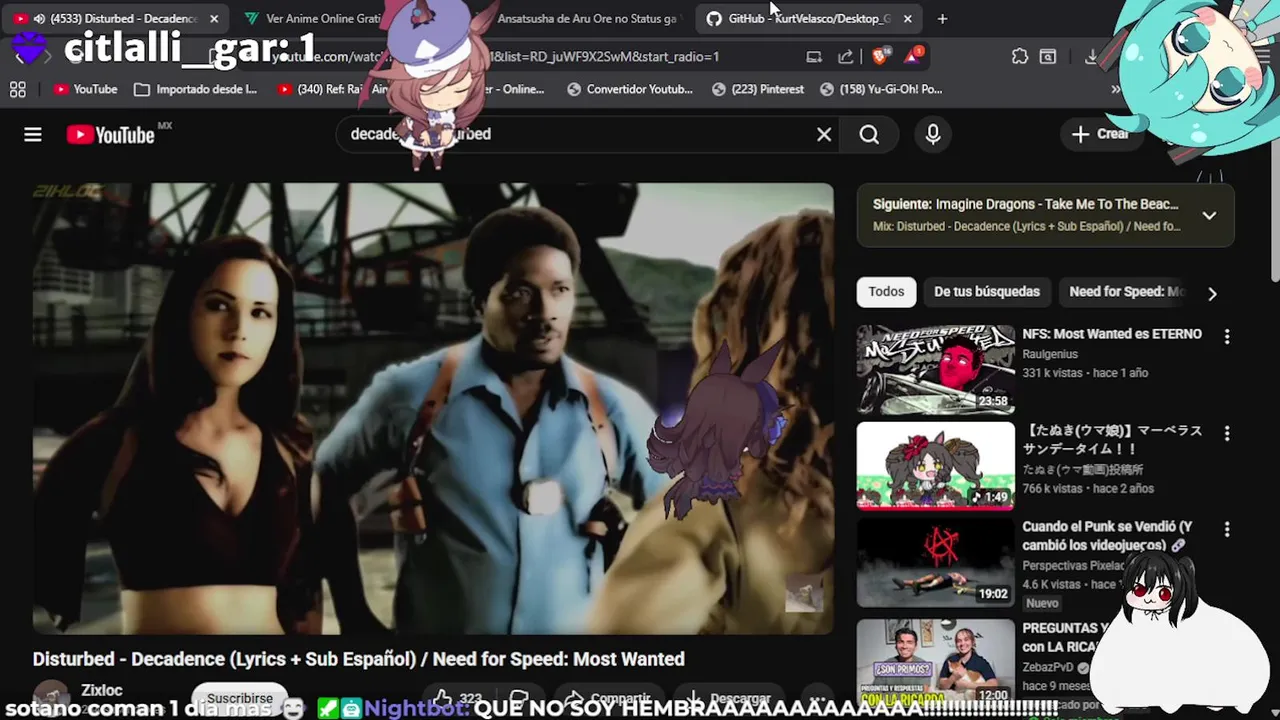The width and height of the screenshot is (1280, 720).
Task: Switch to the Disturbed - Decadence browser tab
Action: (x=117, y=18)
